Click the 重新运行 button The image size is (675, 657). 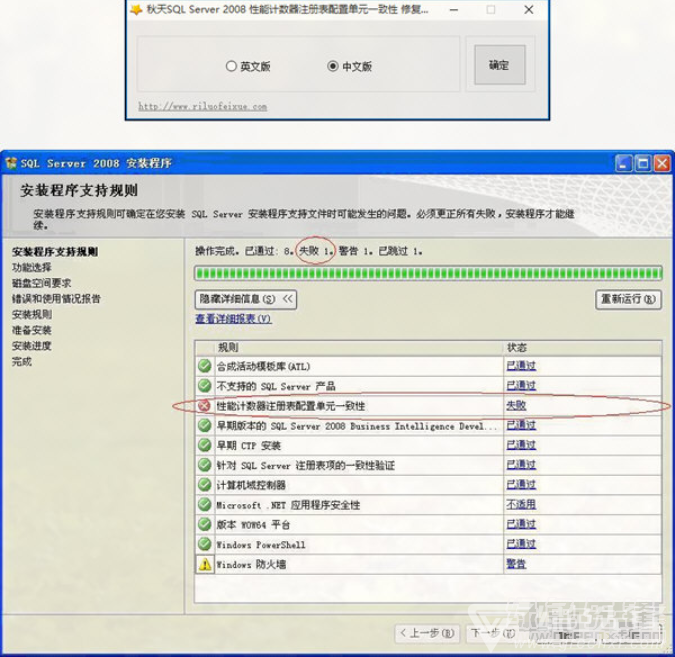(x=629, y=299)
